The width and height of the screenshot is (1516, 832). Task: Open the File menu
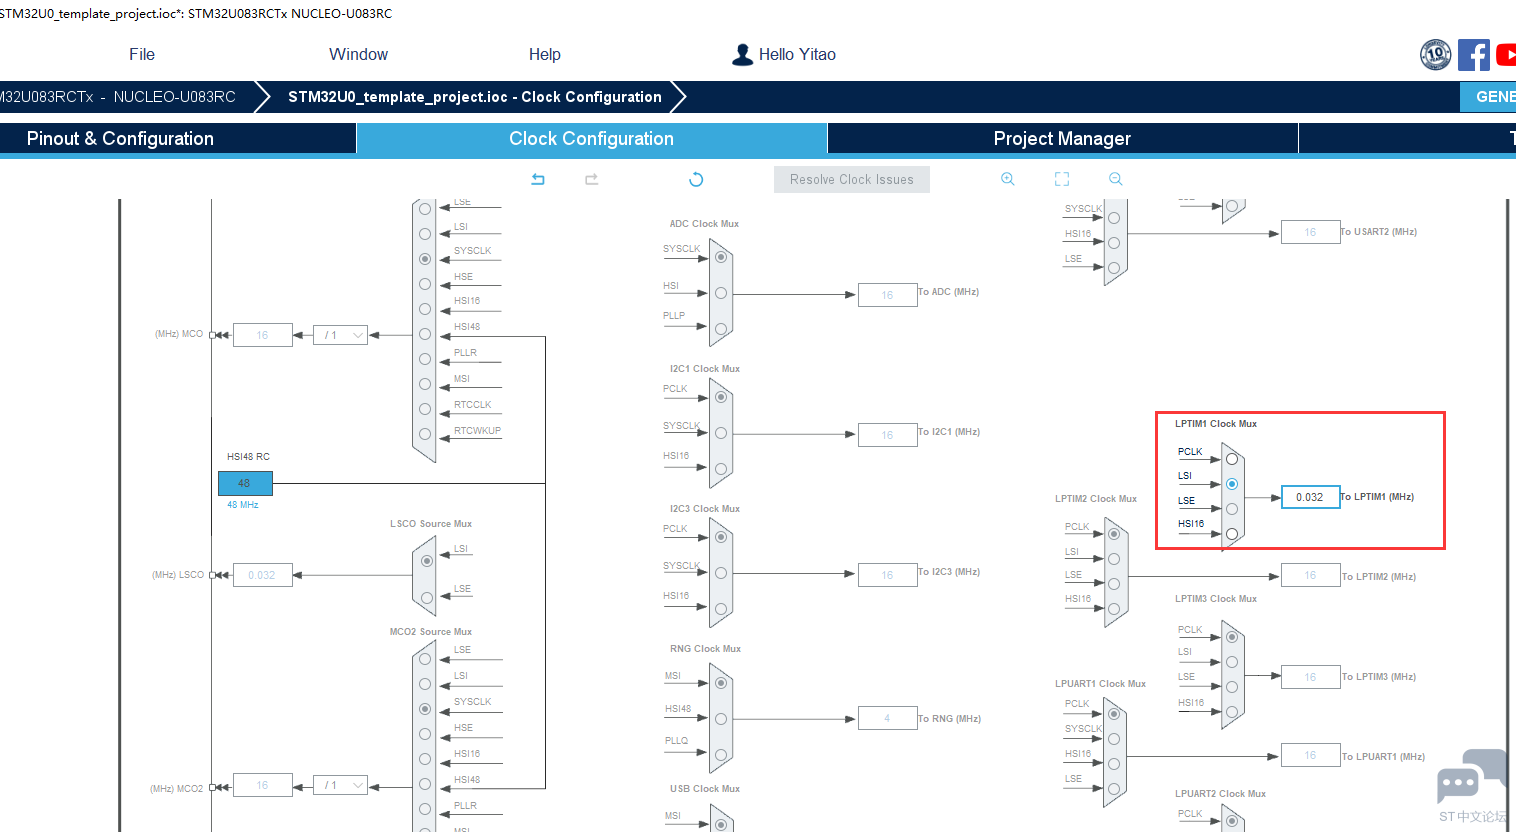click(x=142, y=54)
